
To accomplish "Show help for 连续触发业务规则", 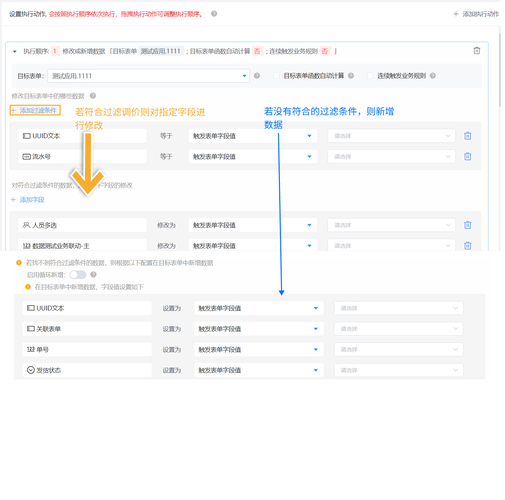I will point(433,76).
